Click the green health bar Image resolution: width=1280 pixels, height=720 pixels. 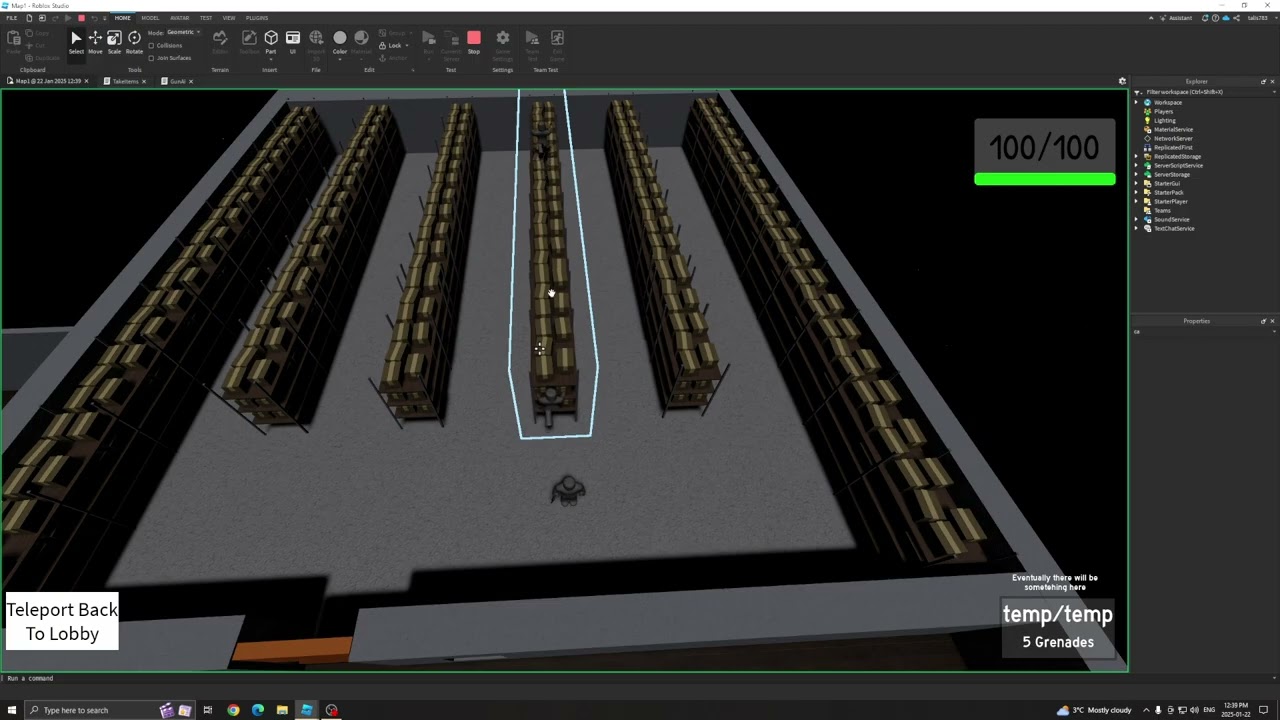coord(1045,179)
